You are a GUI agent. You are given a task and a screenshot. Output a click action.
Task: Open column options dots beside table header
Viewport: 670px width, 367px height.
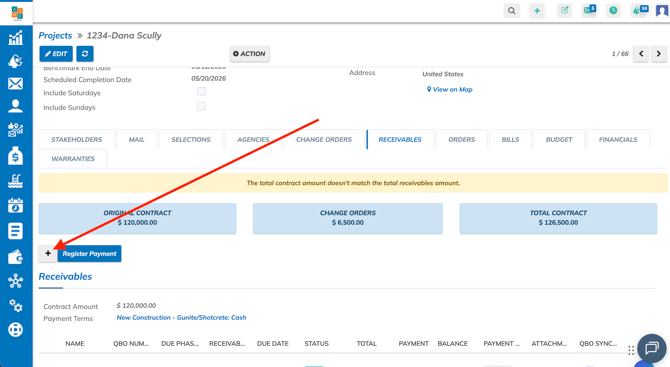click(631, 350)
